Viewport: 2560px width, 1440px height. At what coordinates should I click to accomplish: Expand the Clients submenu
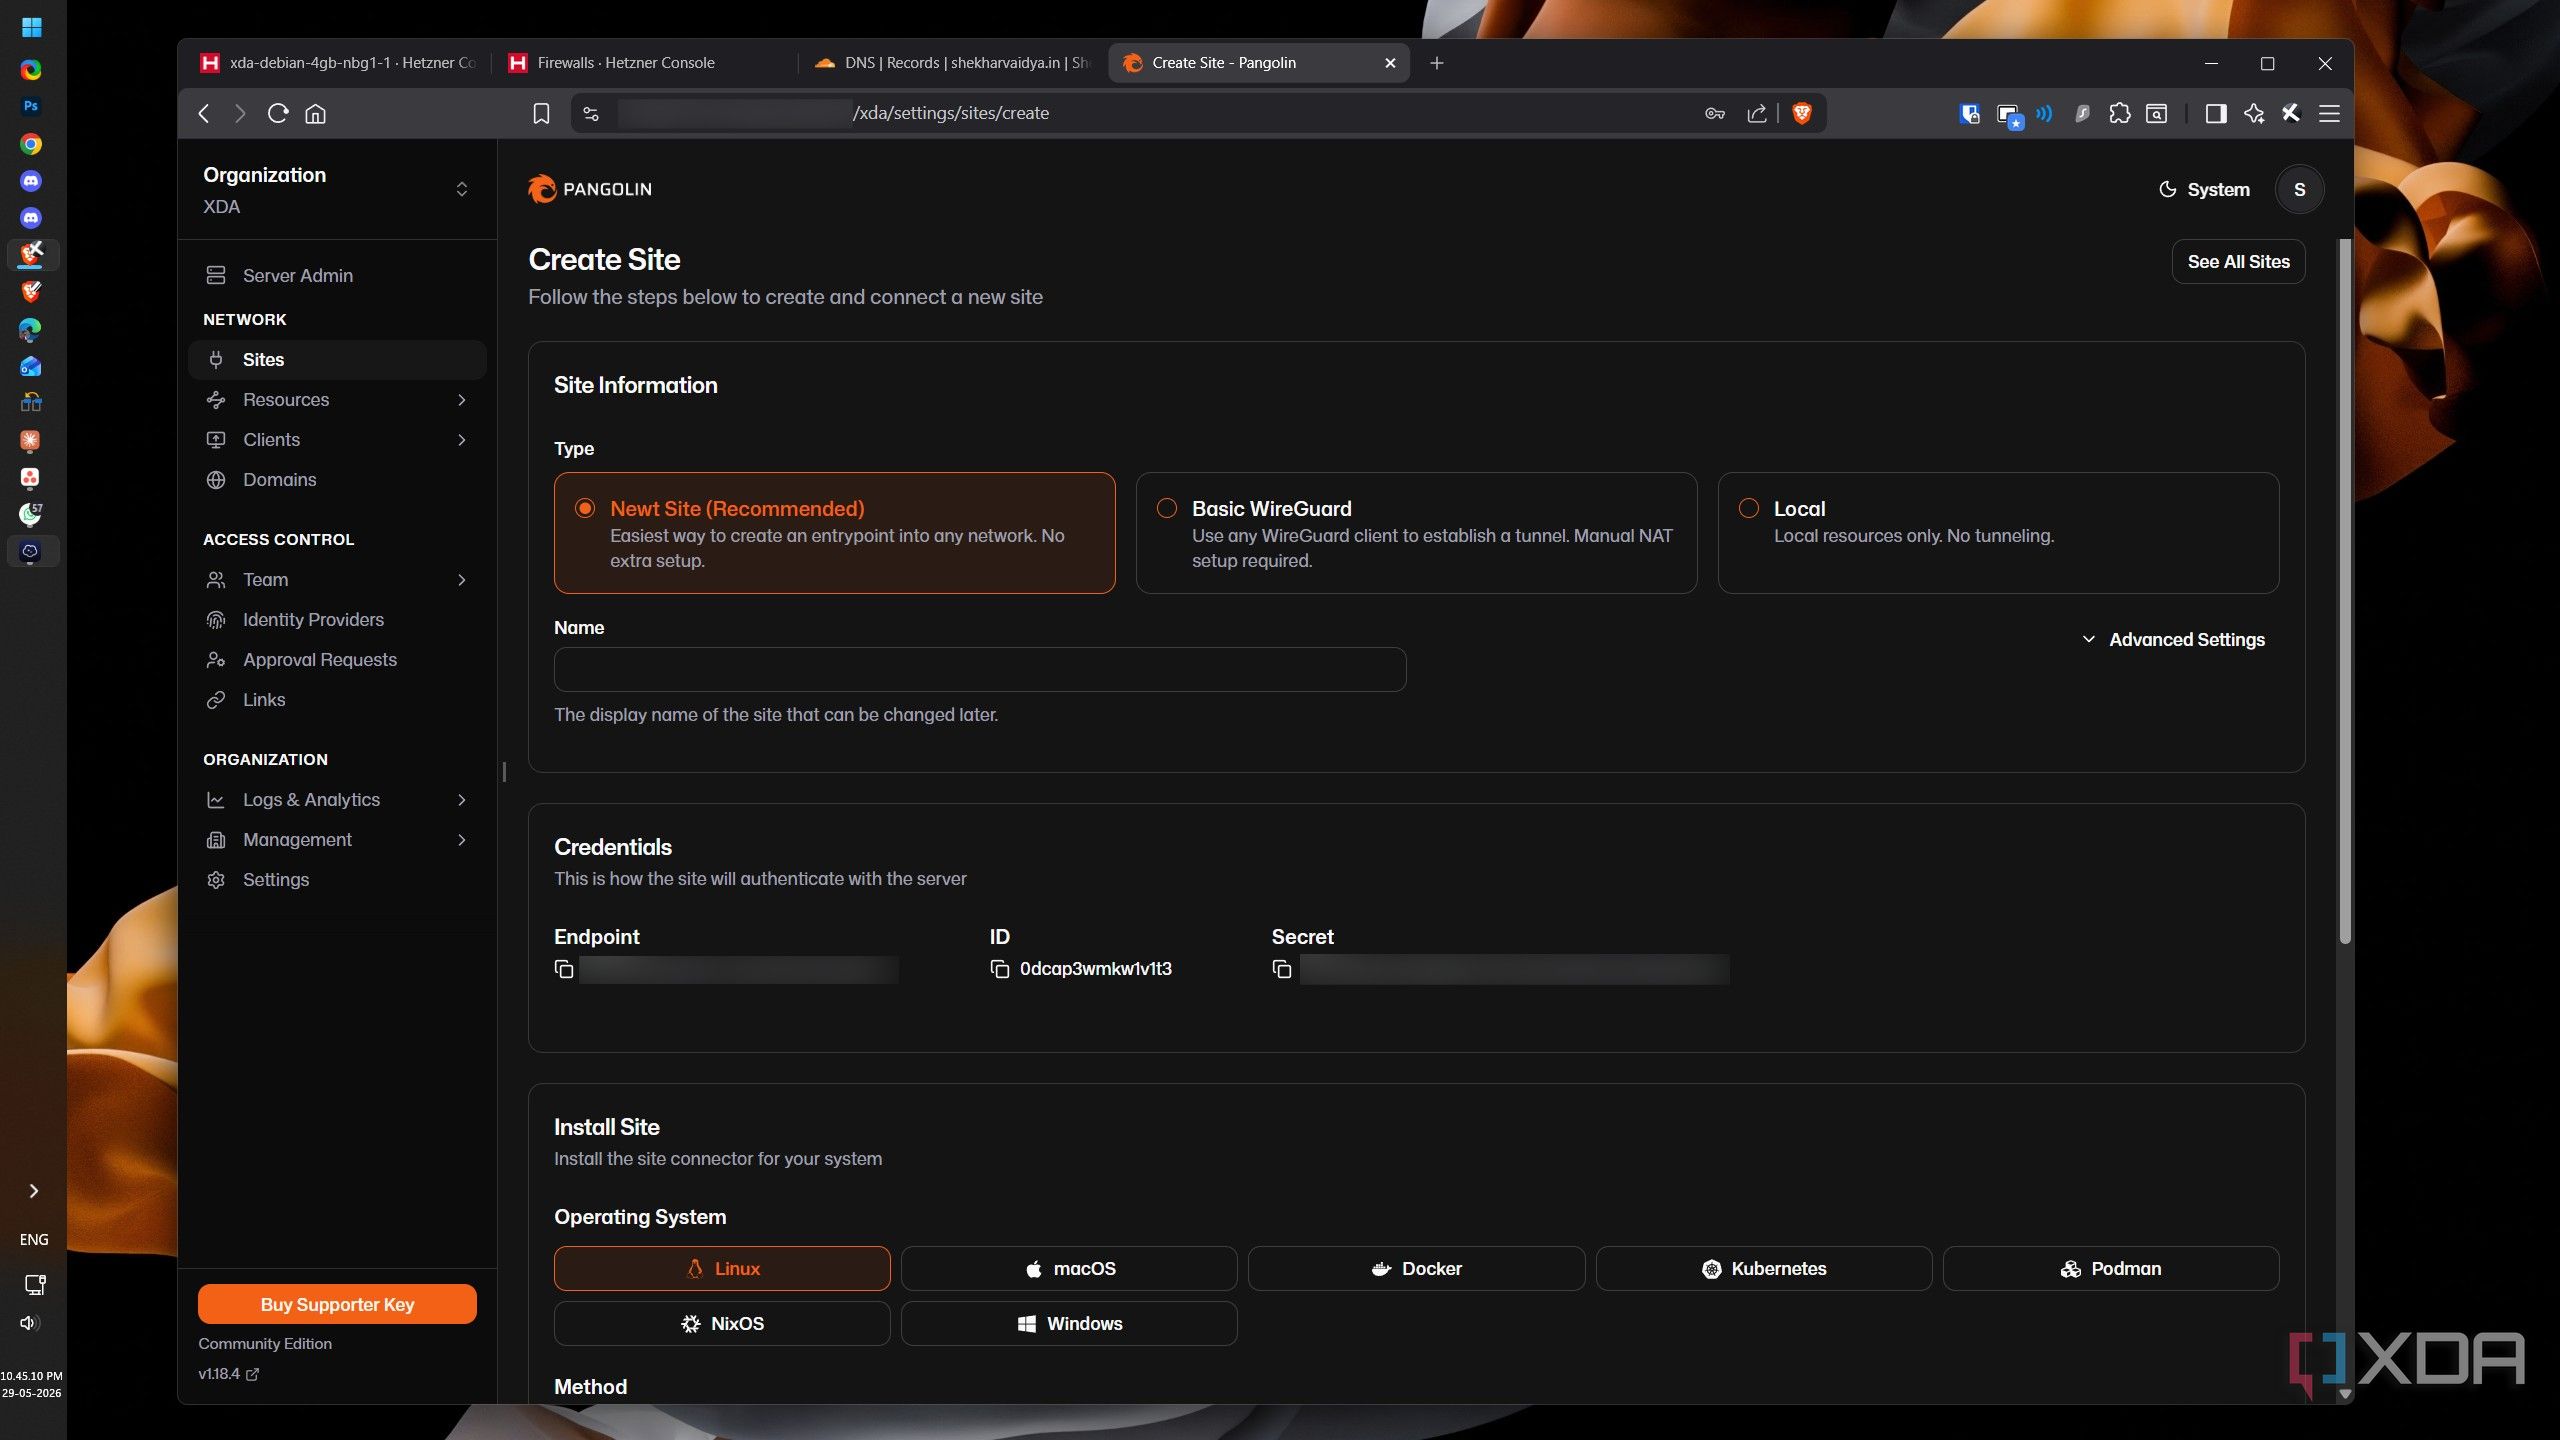pos(337,440)
